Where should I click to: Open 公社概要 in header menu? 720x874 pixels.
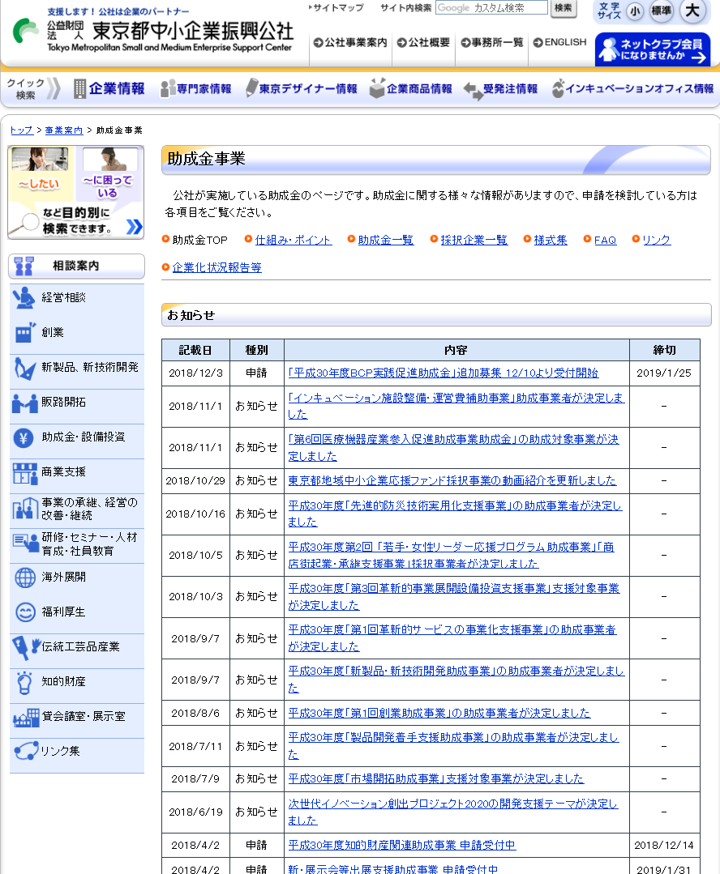(424, 42)
